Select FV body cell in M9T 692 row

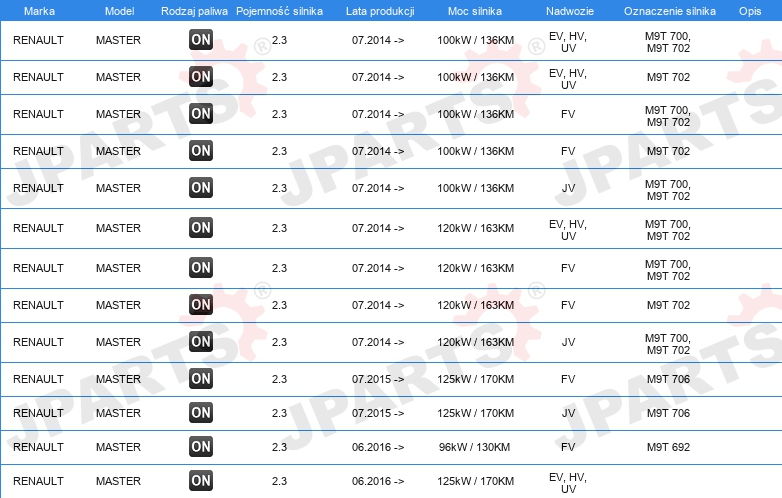(568, 447)
